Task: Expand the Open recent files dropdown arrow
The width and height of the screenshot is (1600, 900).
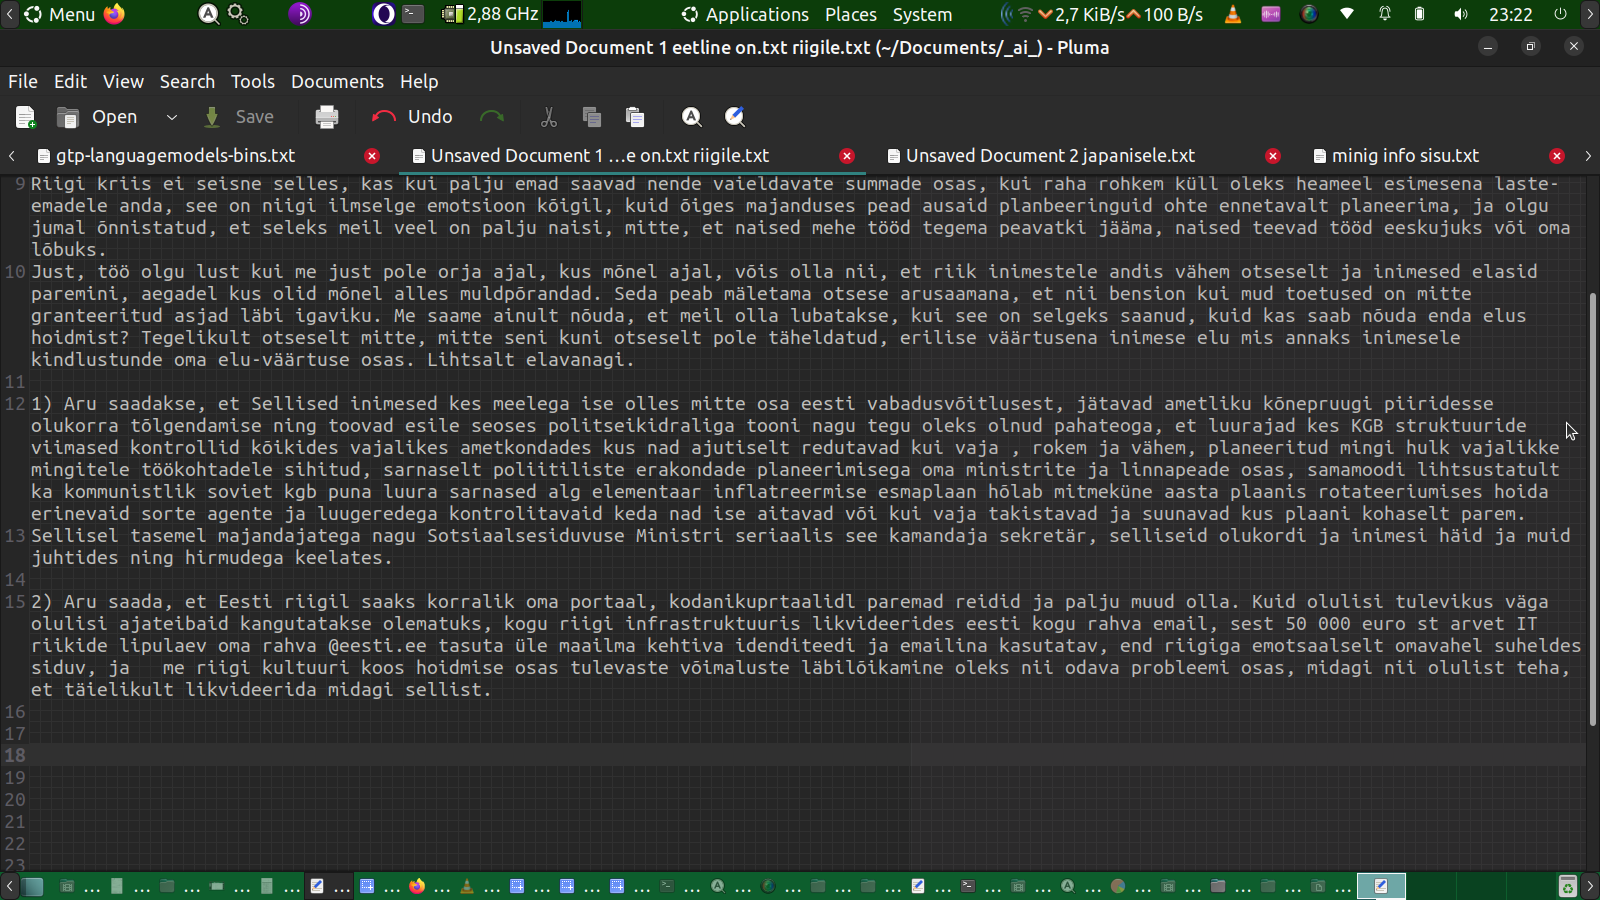Action: click(172, 117)
